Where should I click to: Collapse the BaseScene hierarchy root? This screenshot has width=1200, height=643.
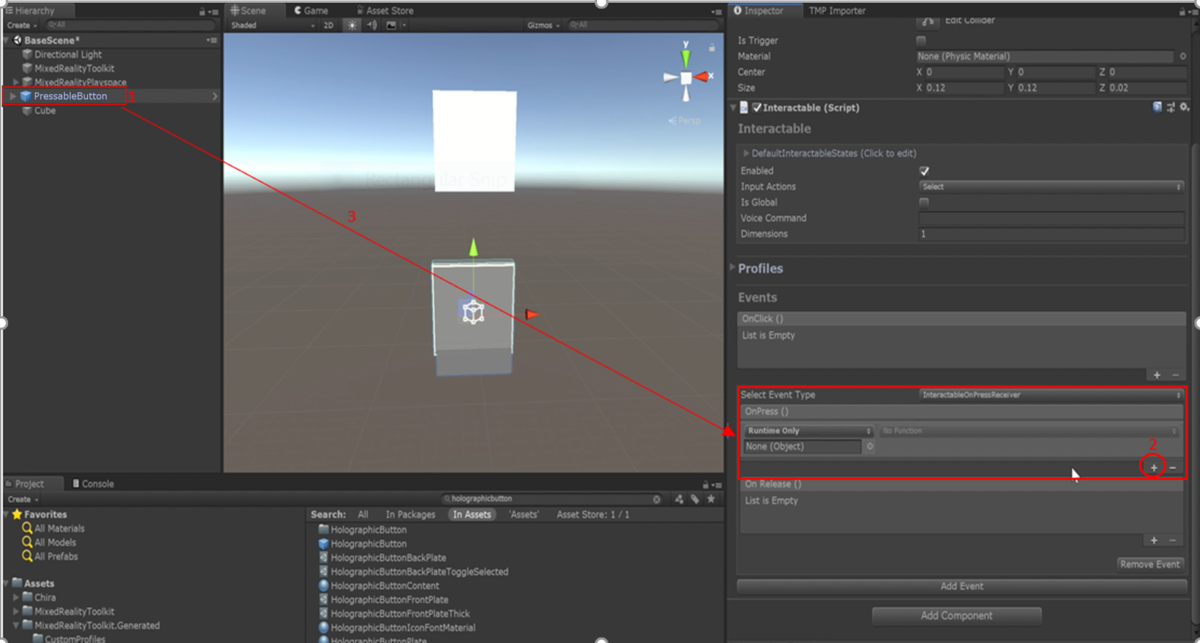tap(8, 40)
